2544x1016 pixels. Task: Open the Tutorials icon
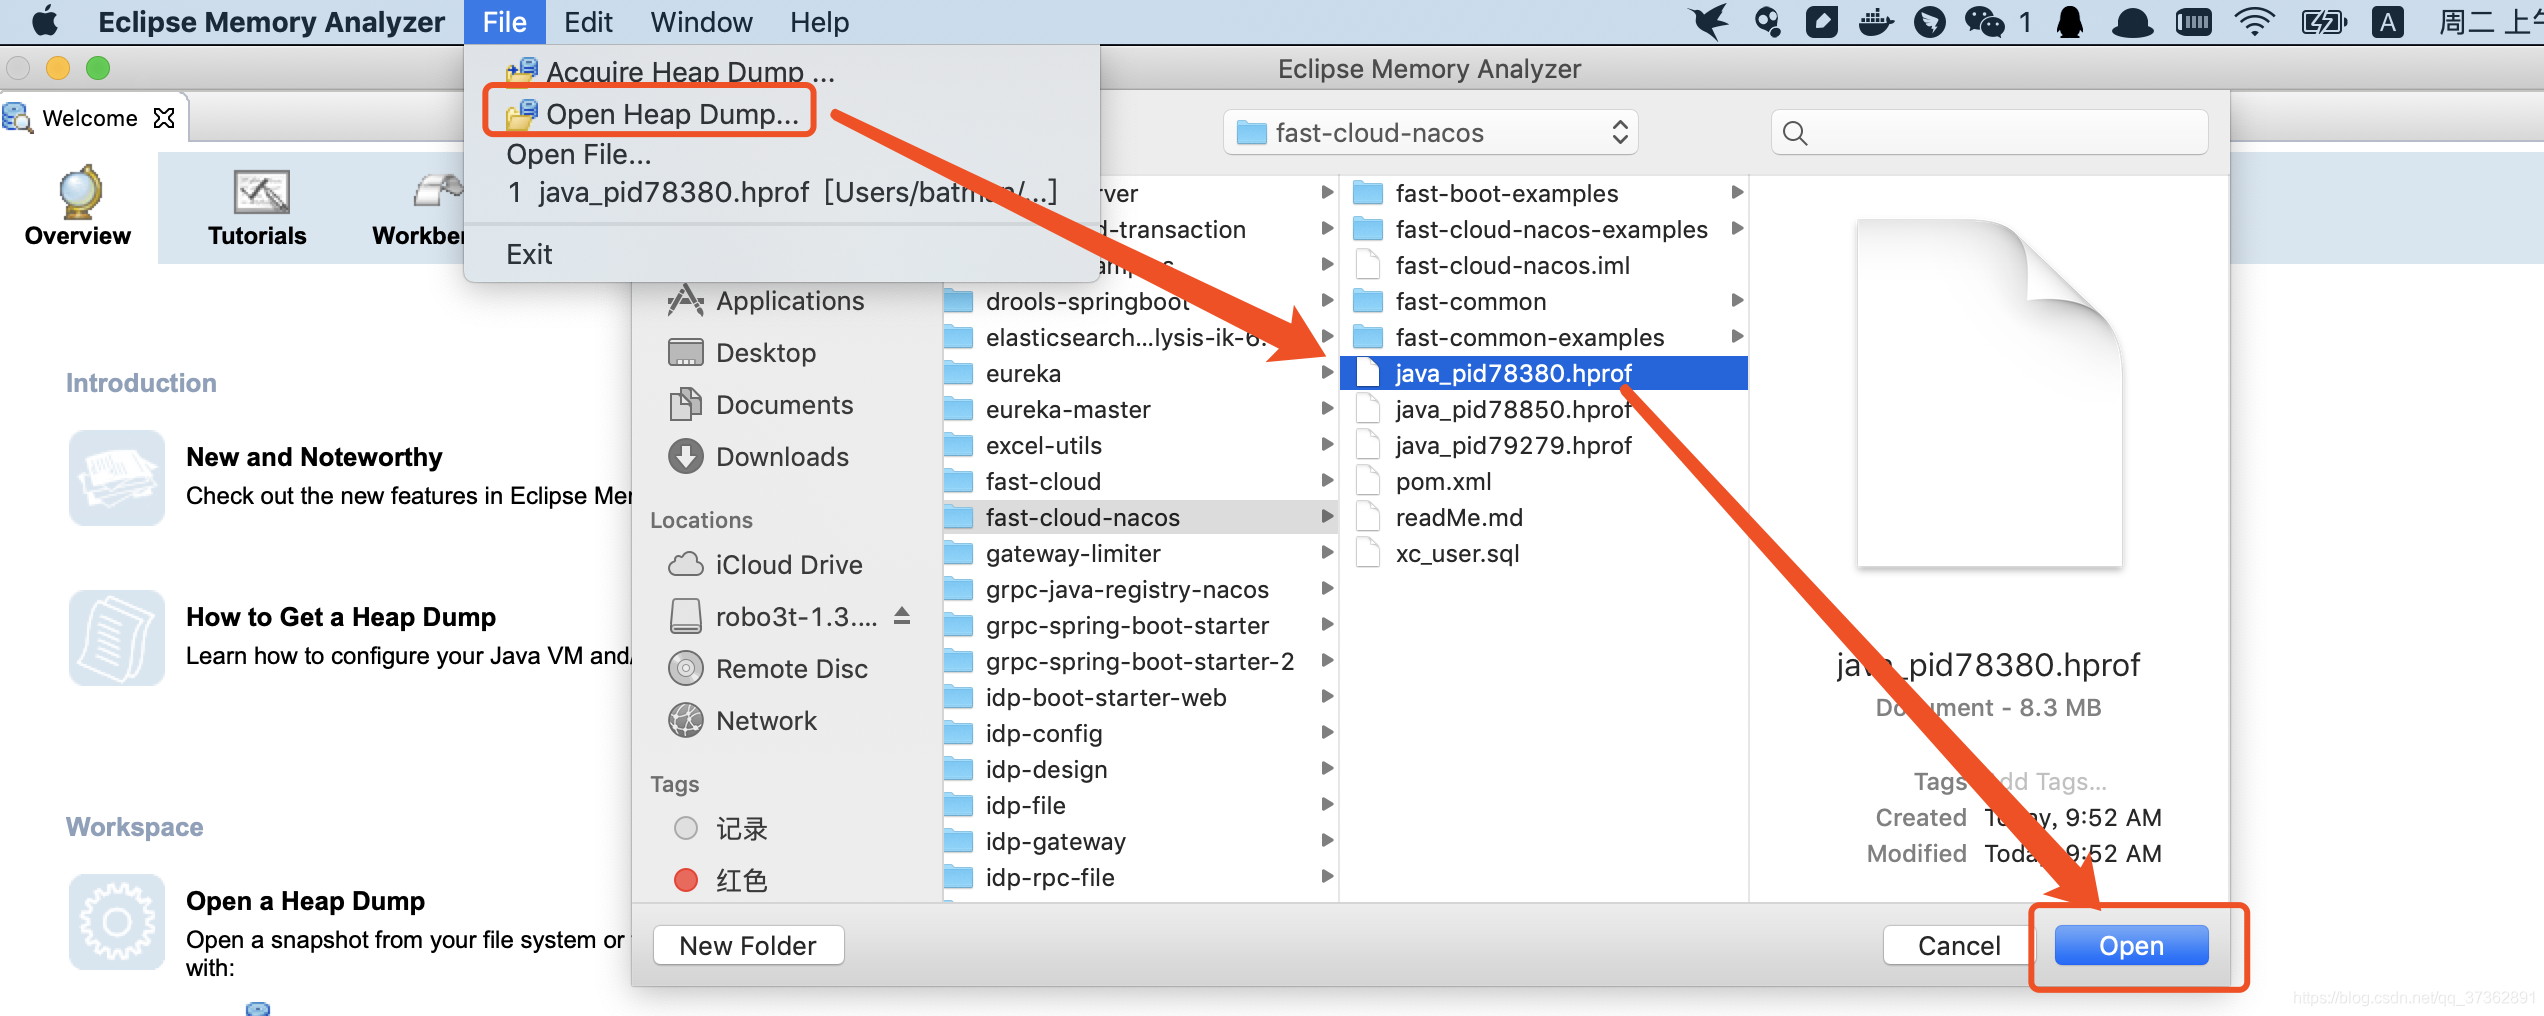coord(260,192)
